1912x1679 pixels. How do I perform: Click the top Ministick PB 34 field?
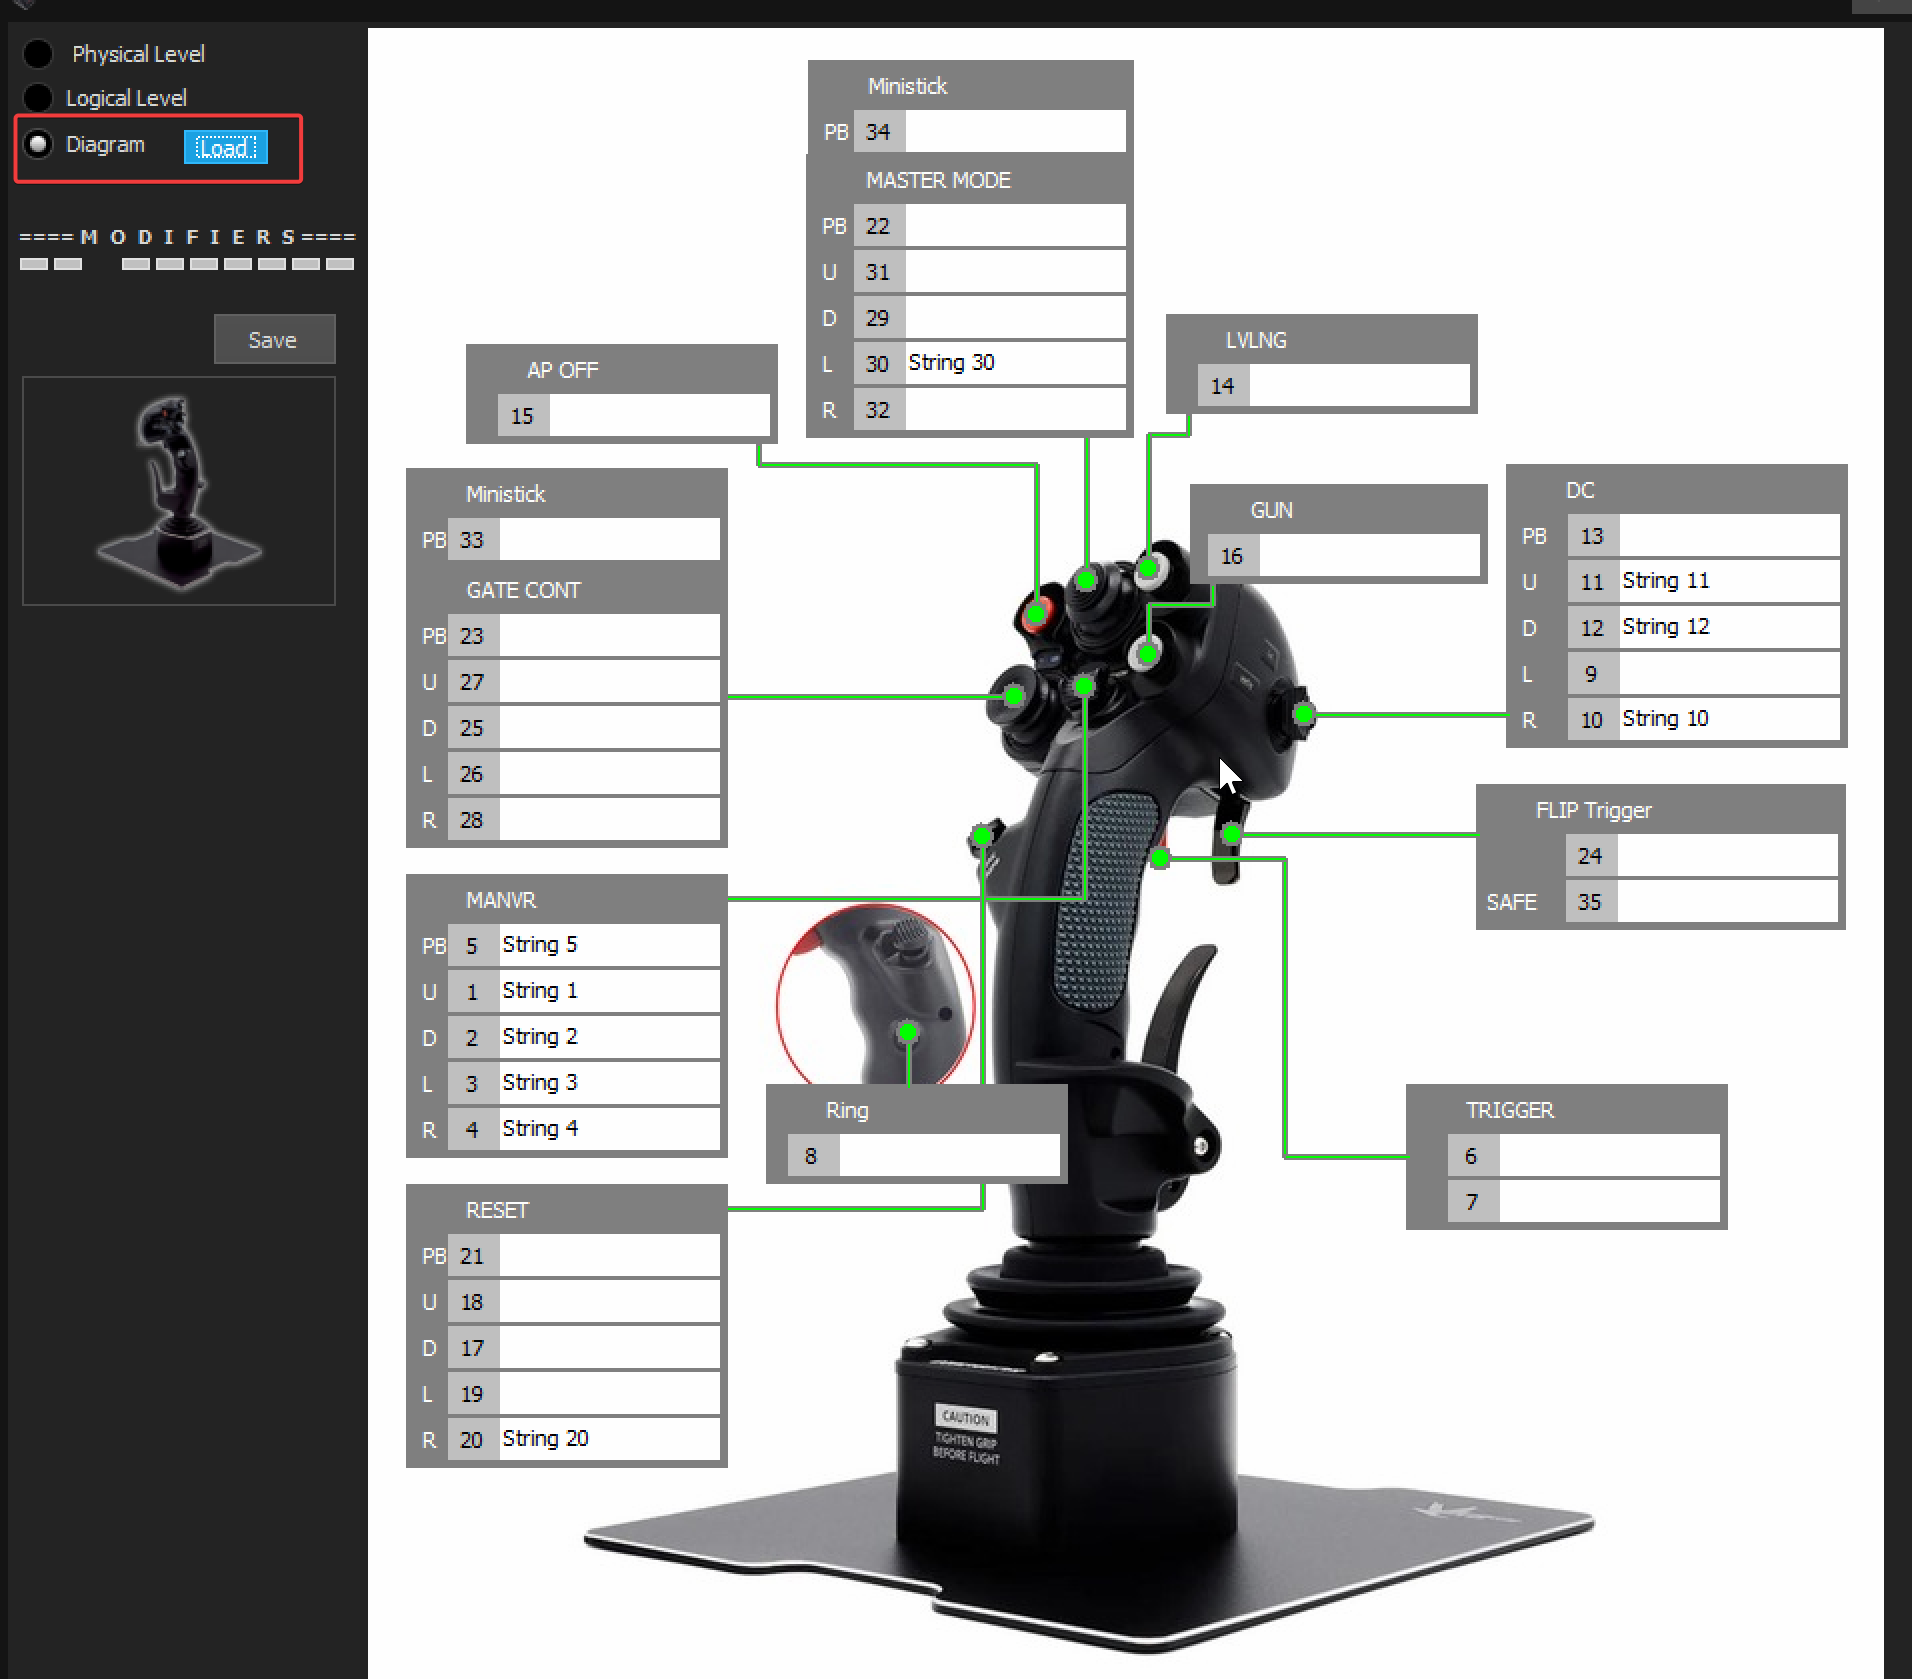(x=1015, y=131)
